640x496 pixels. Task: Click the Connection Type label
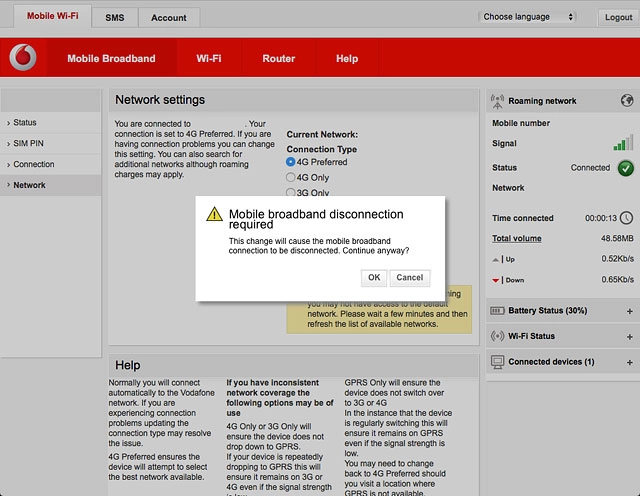(x=322, y=149)
